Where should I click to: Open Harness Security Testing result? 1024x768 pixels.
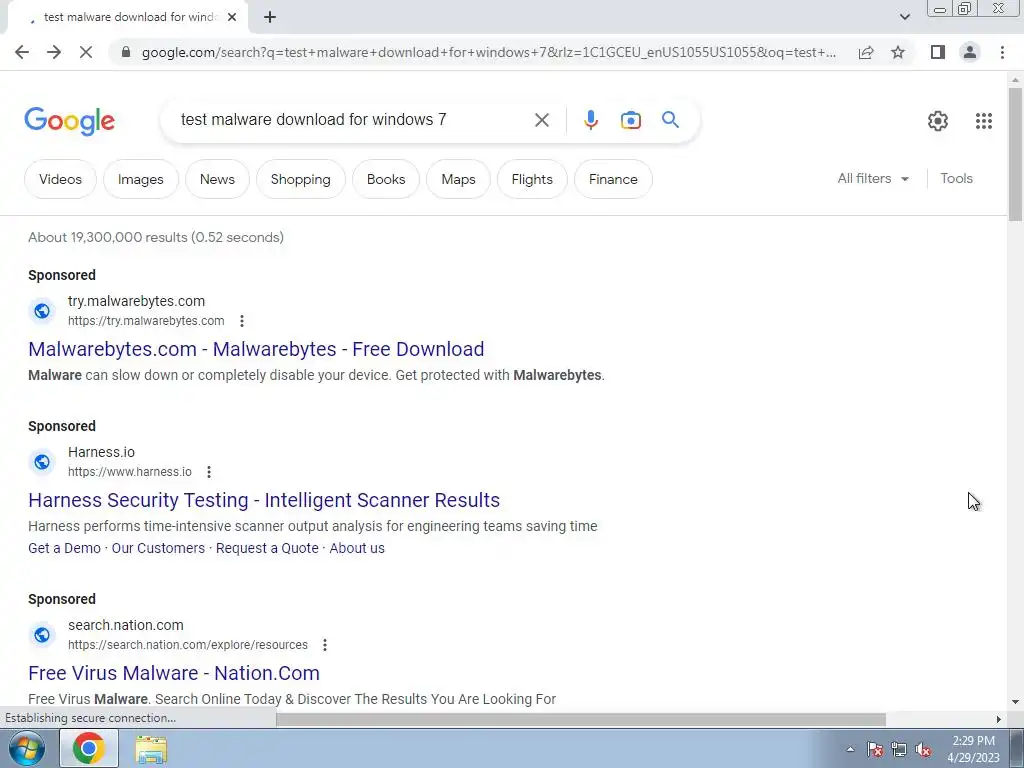264,500
